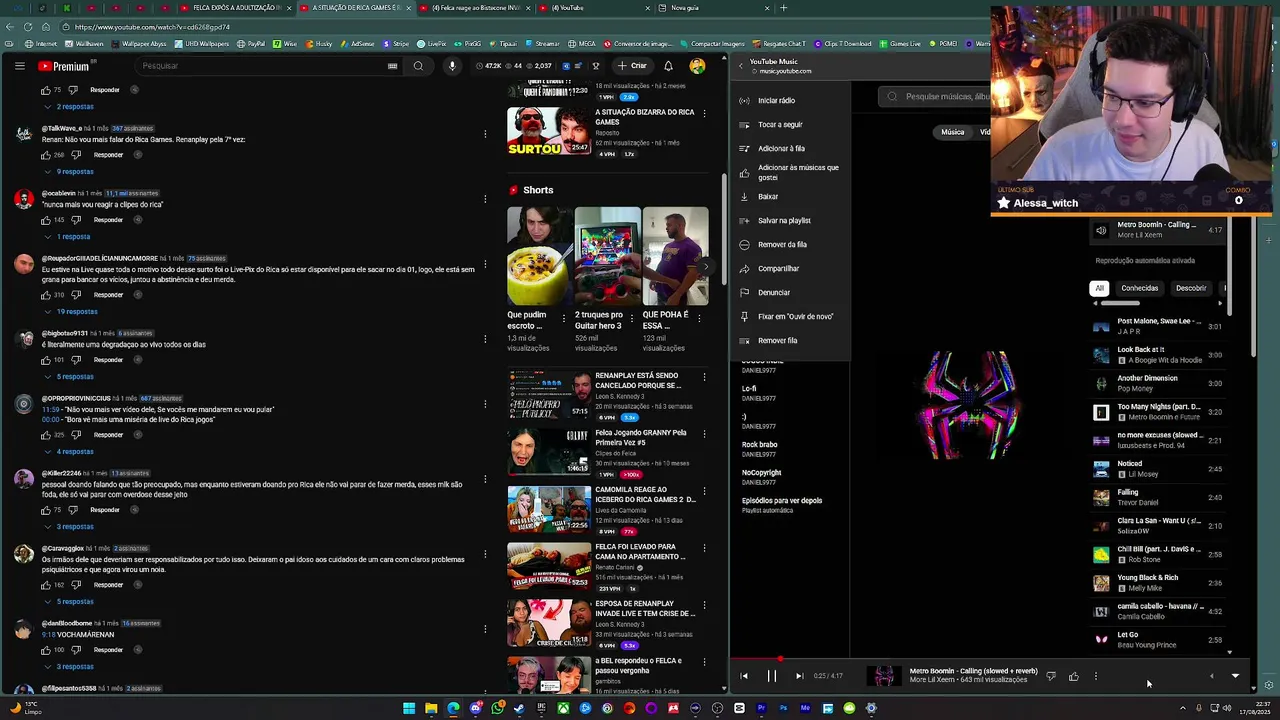Viewport: 1280px width, 720px height.
Task: Go to previous track in YouTube Music
Action: pyautogui.click(x=744, y=676)
